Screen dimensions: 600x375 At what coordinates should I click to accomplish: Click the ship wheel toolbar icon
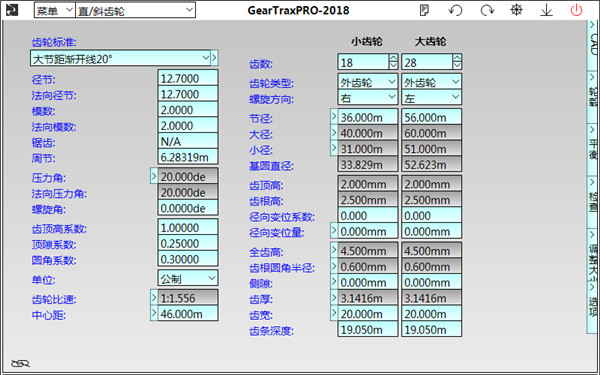pos(517,10)
